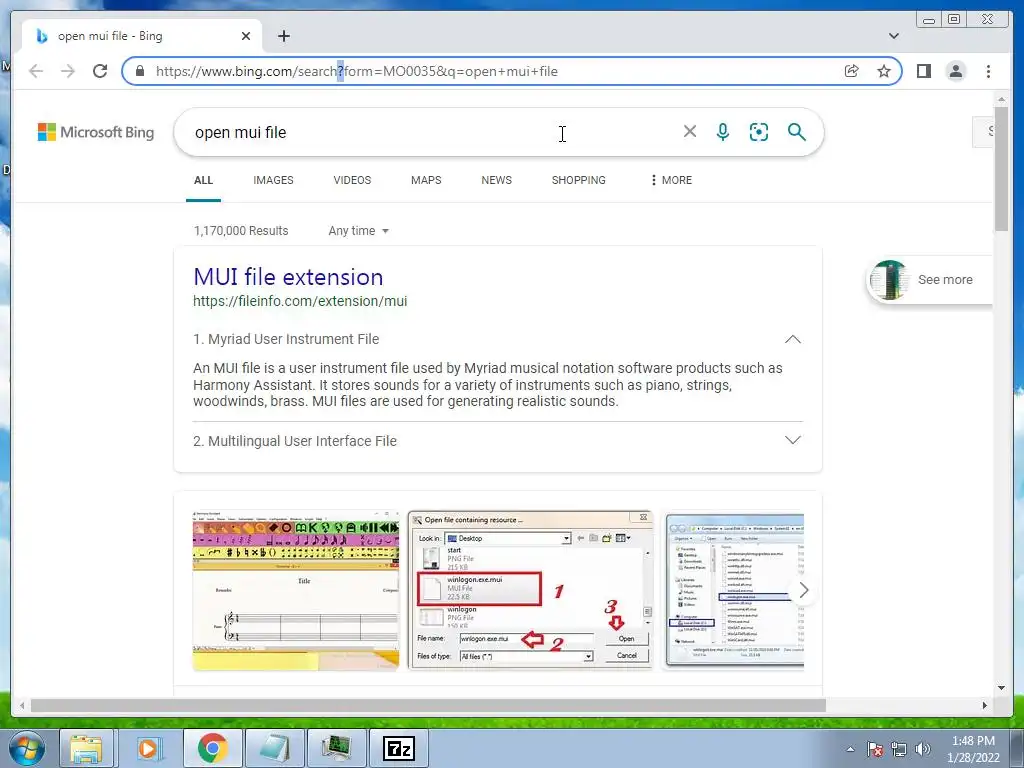Open the 'MUI file extension' result
The height and width of the screenshot is (768, 1024).
(288, 277)
